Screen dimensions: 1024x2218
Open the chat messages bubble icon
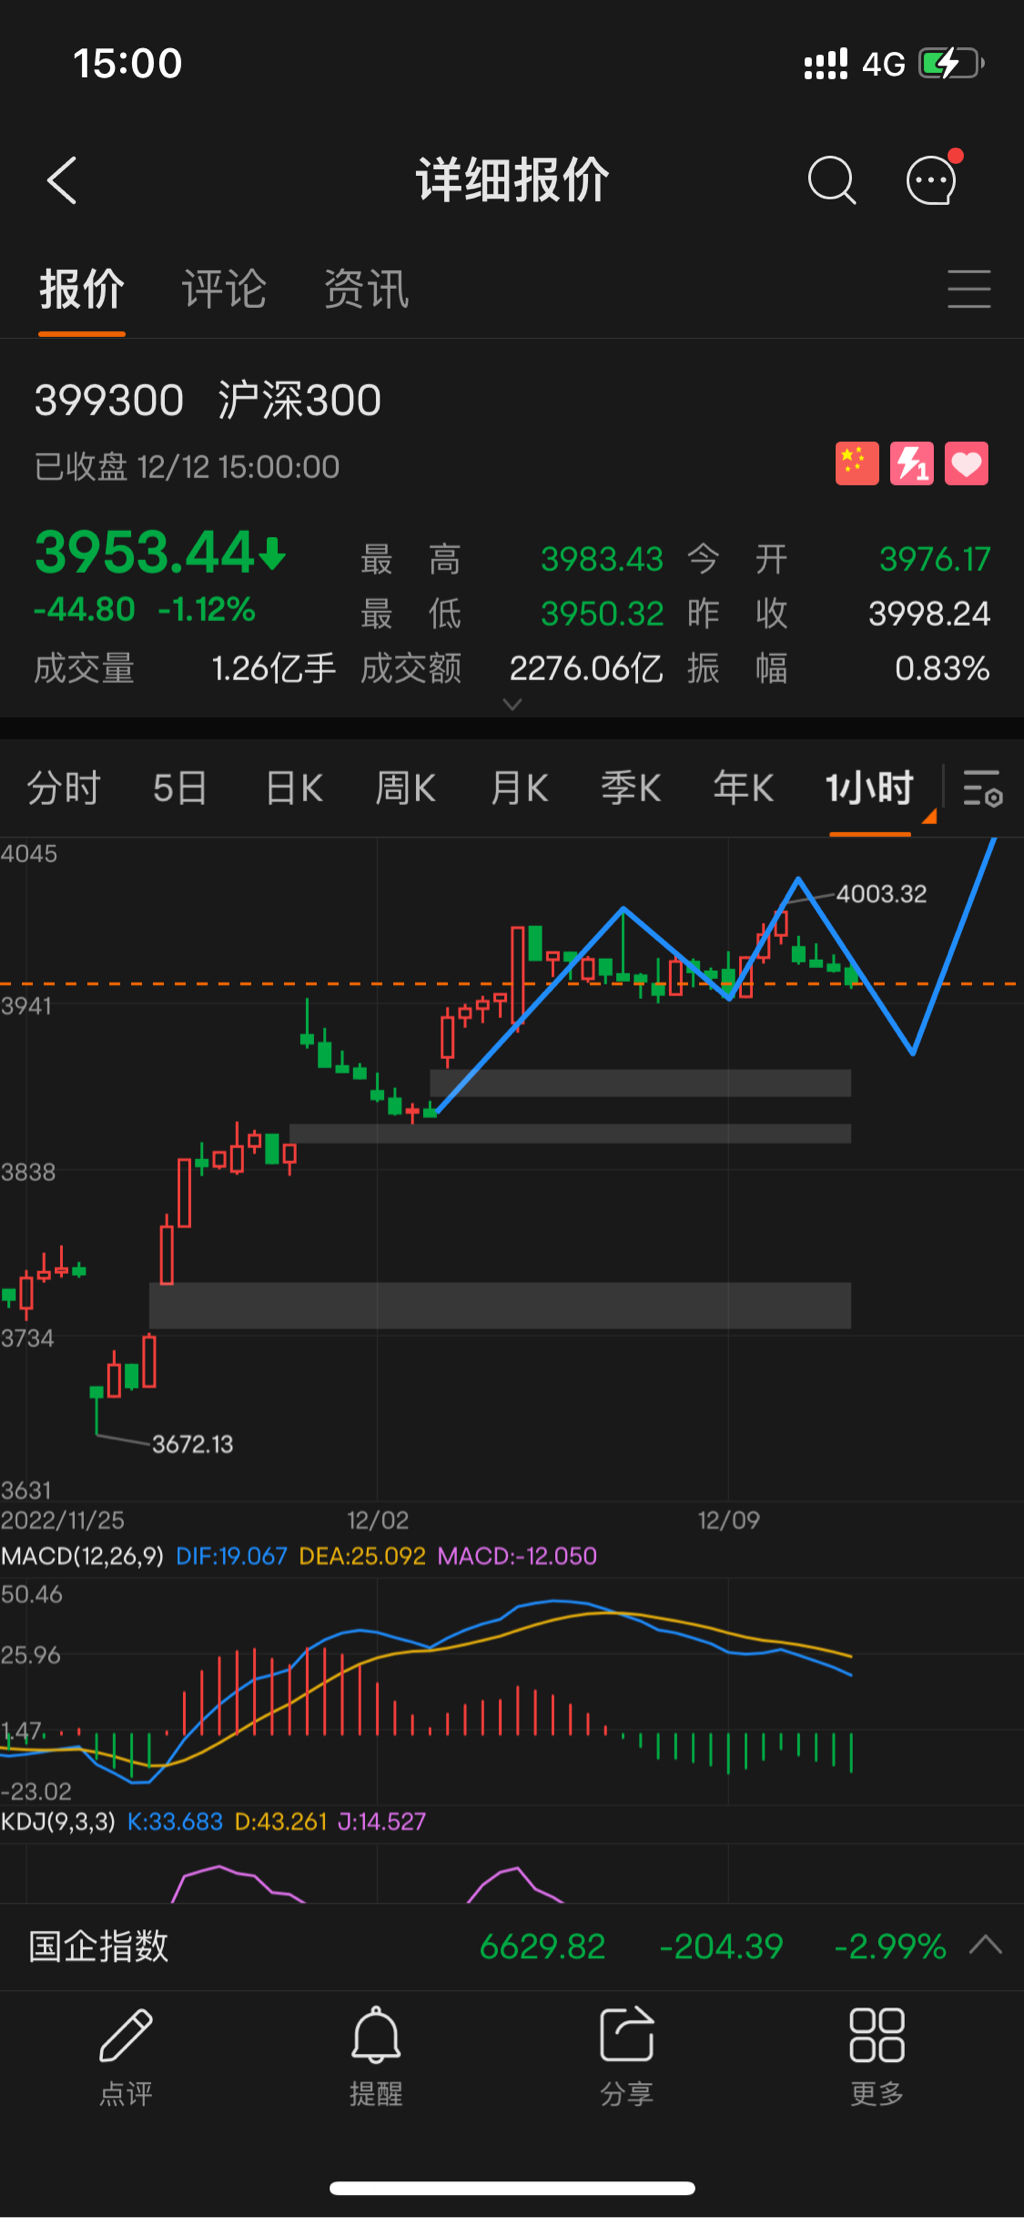point(933,179)
